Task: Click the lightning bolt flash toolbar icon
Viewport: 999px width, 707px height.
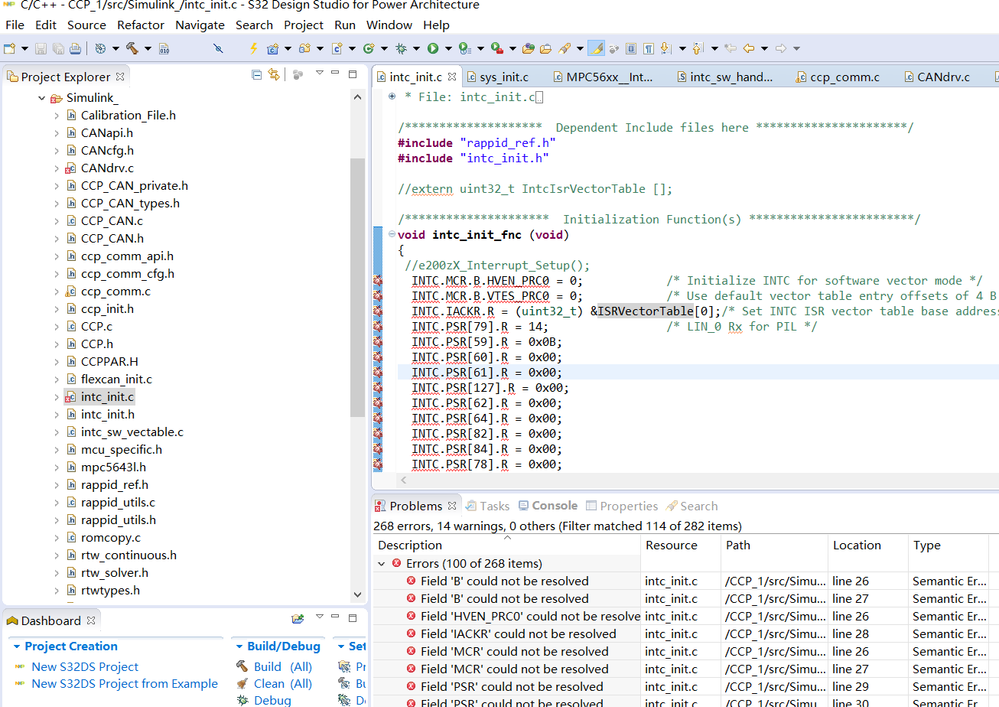Action: click(253, 48)
